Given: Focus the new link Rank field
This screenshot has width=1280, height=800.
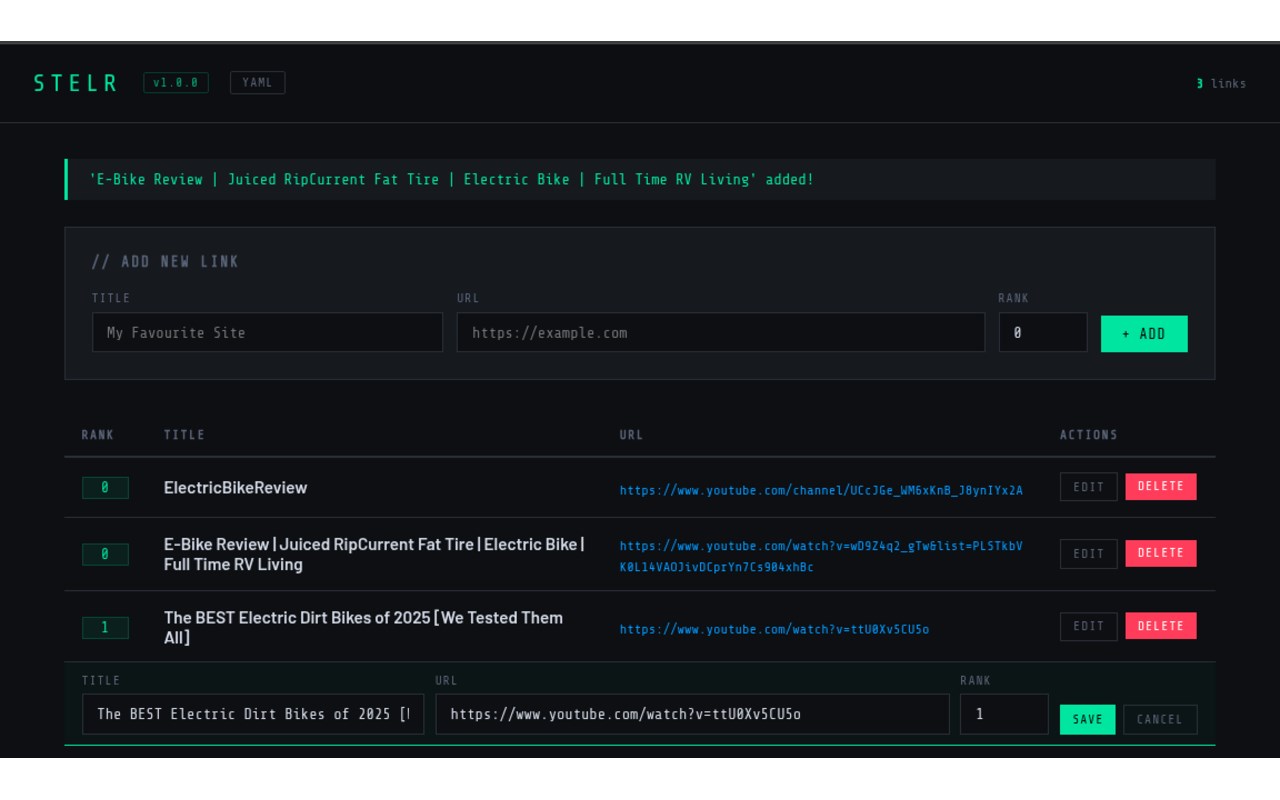Looking at the screenshot, I should 1043,332.
